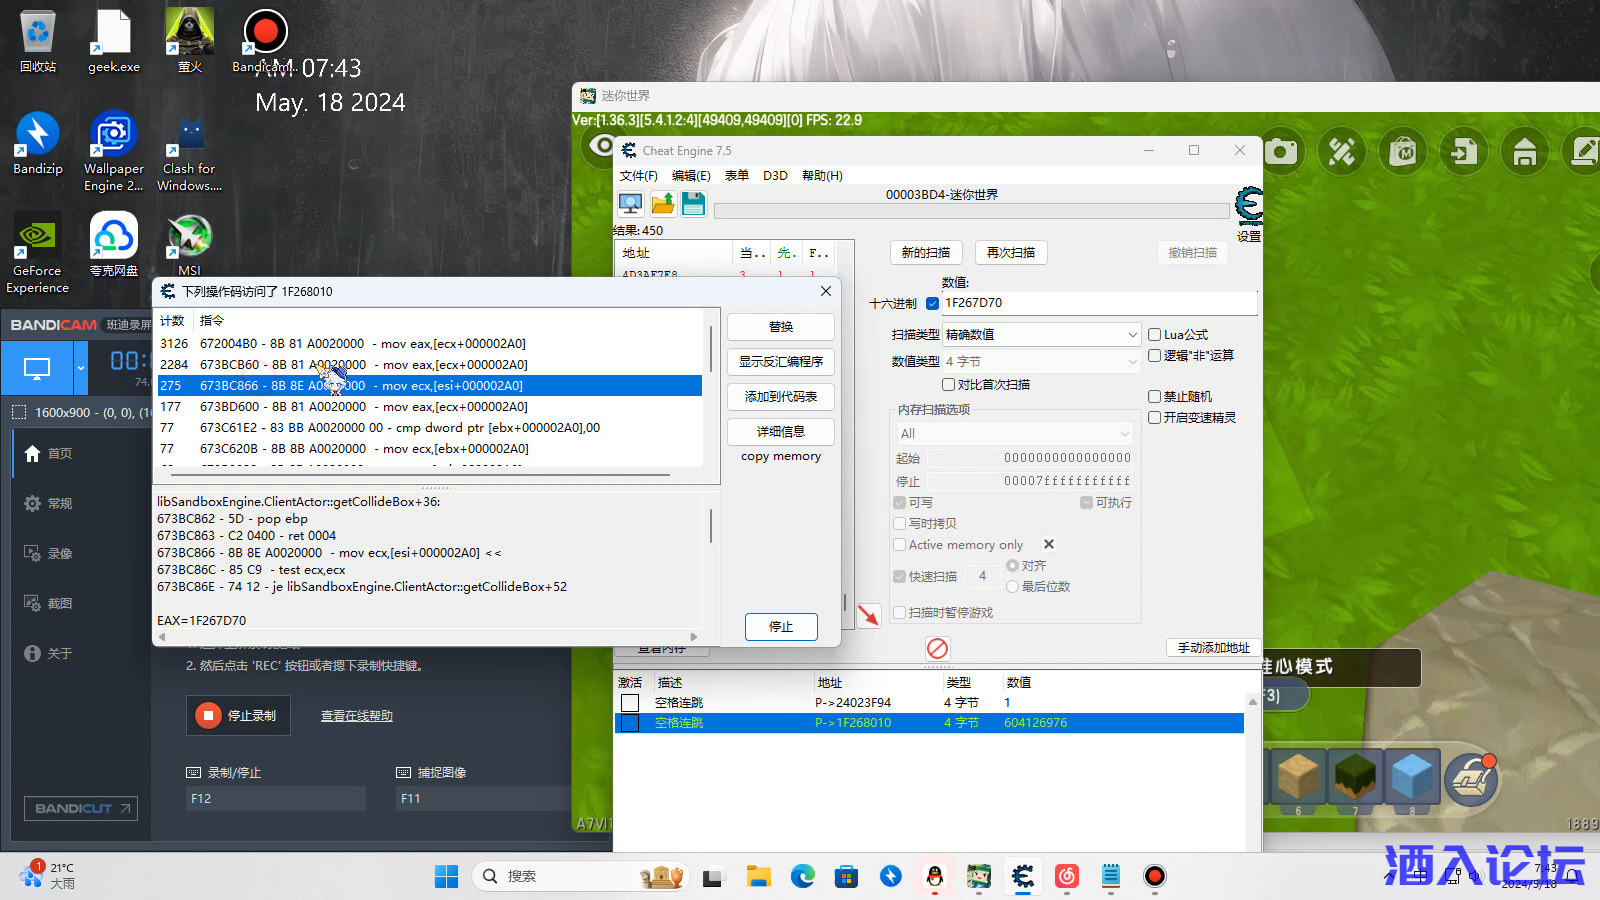Open the 文件(F) menu

(x=638, y=176)
